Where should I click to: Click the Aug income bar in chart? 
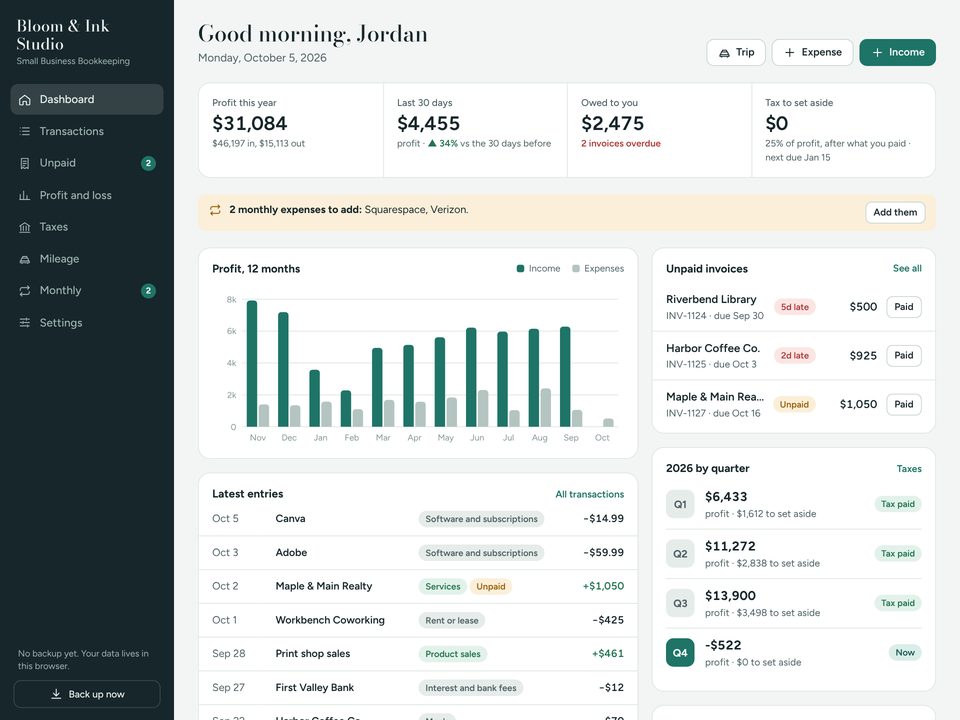click(x=534, y=378)
